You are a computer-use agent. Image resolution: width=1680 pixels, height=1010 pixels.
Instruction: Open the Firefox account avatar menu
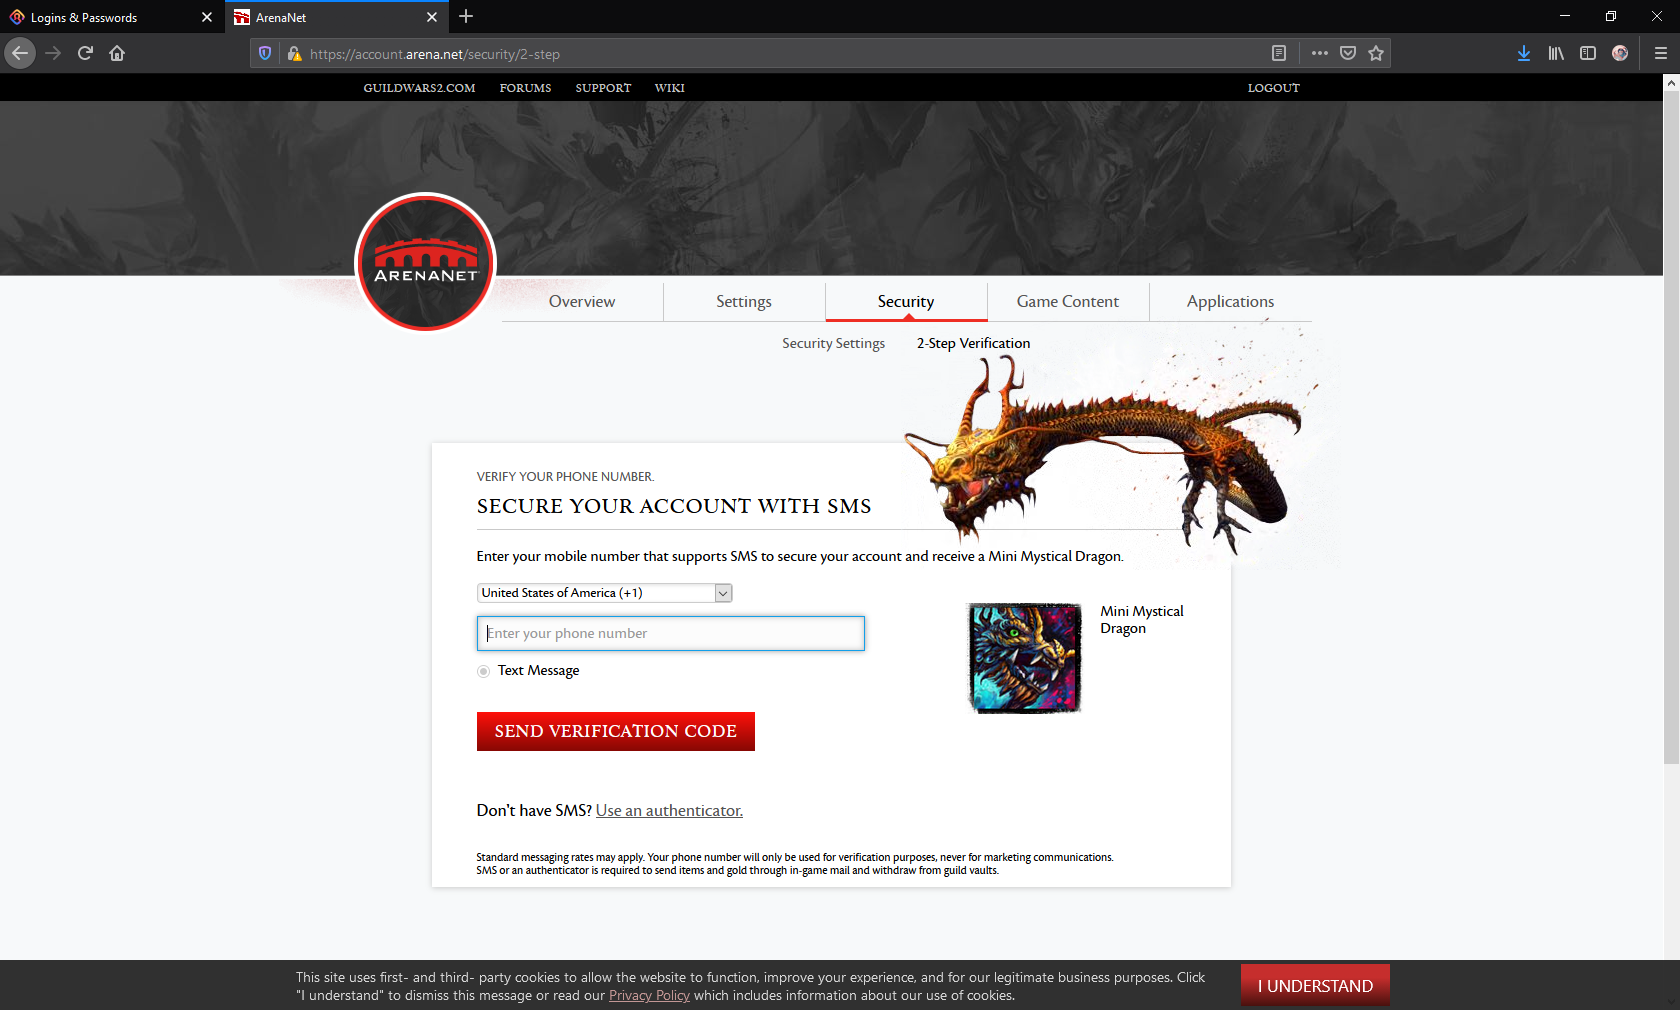click(x=1620, y=53)
